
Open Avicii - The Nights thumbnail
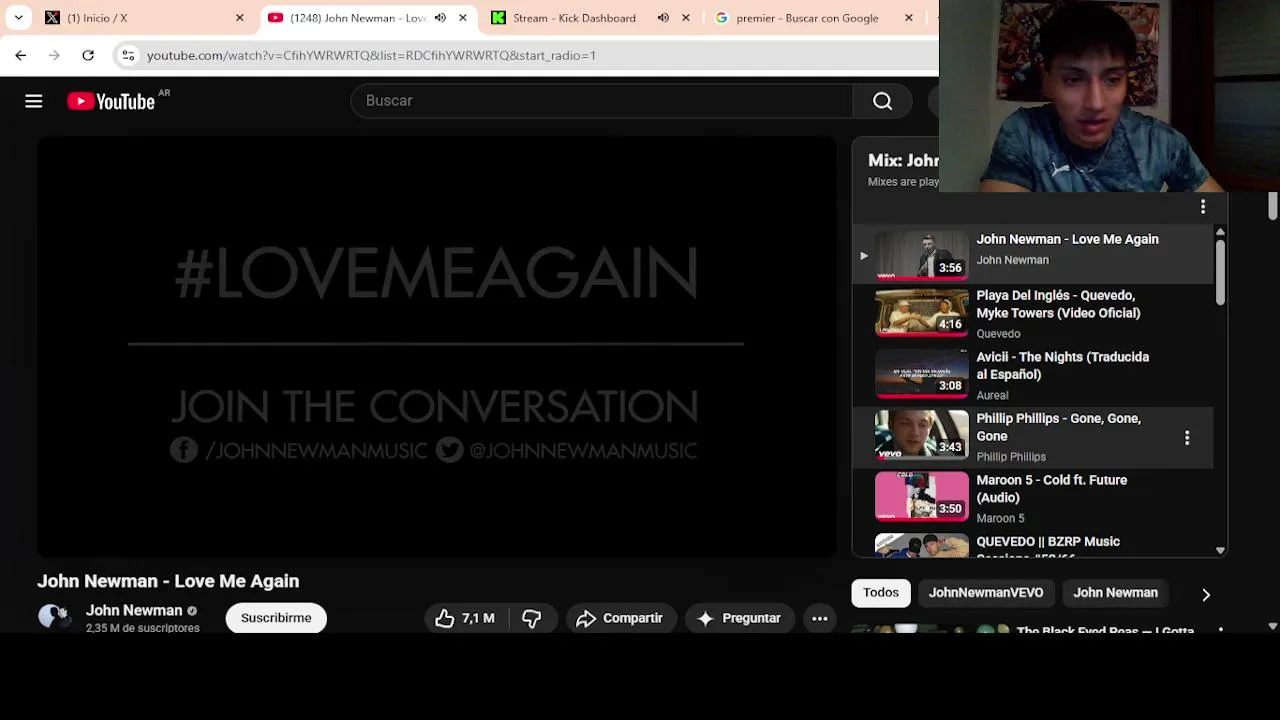tap(922, 375)
